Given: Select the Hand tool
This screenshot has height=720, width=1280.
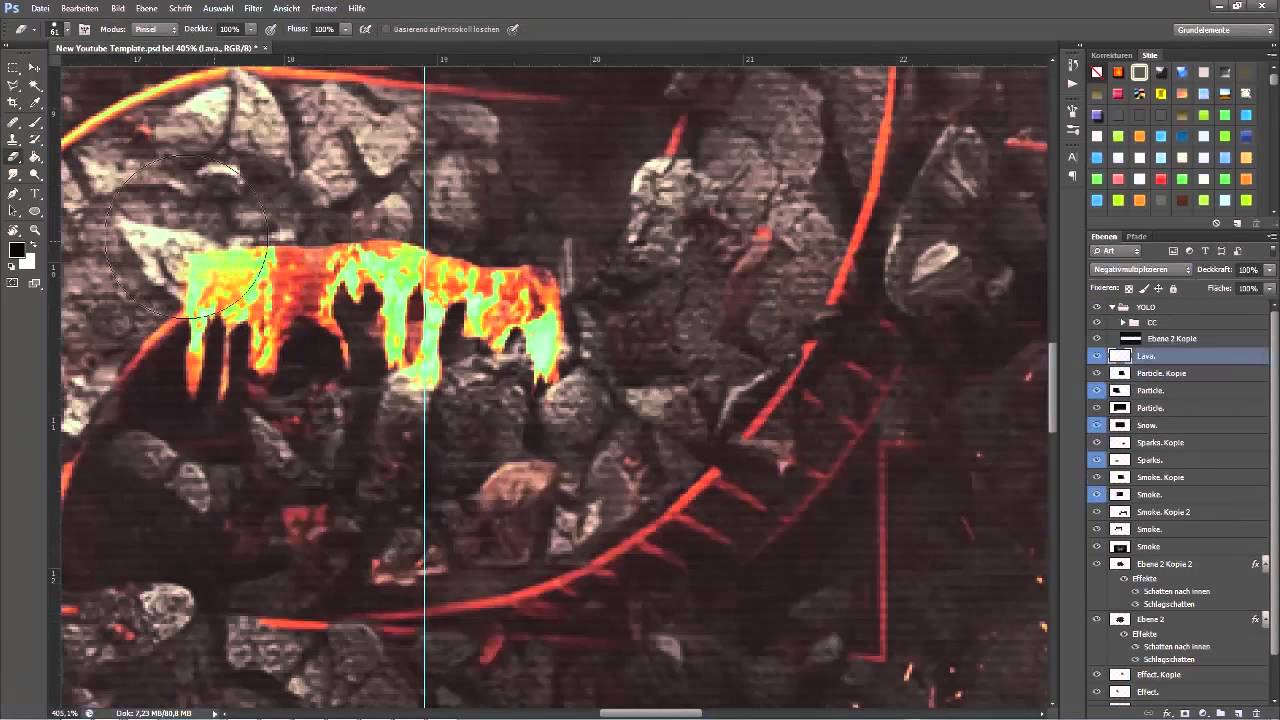Looking at the screenshot, I should [14, 229].
